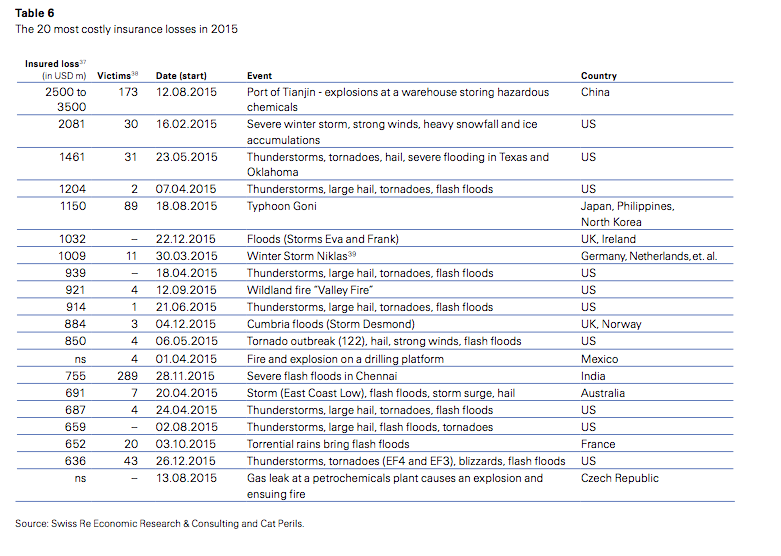This screenshot has height=556, width=781.
Task: Click the 'Event' column header
Action: [x=259, y=76]
